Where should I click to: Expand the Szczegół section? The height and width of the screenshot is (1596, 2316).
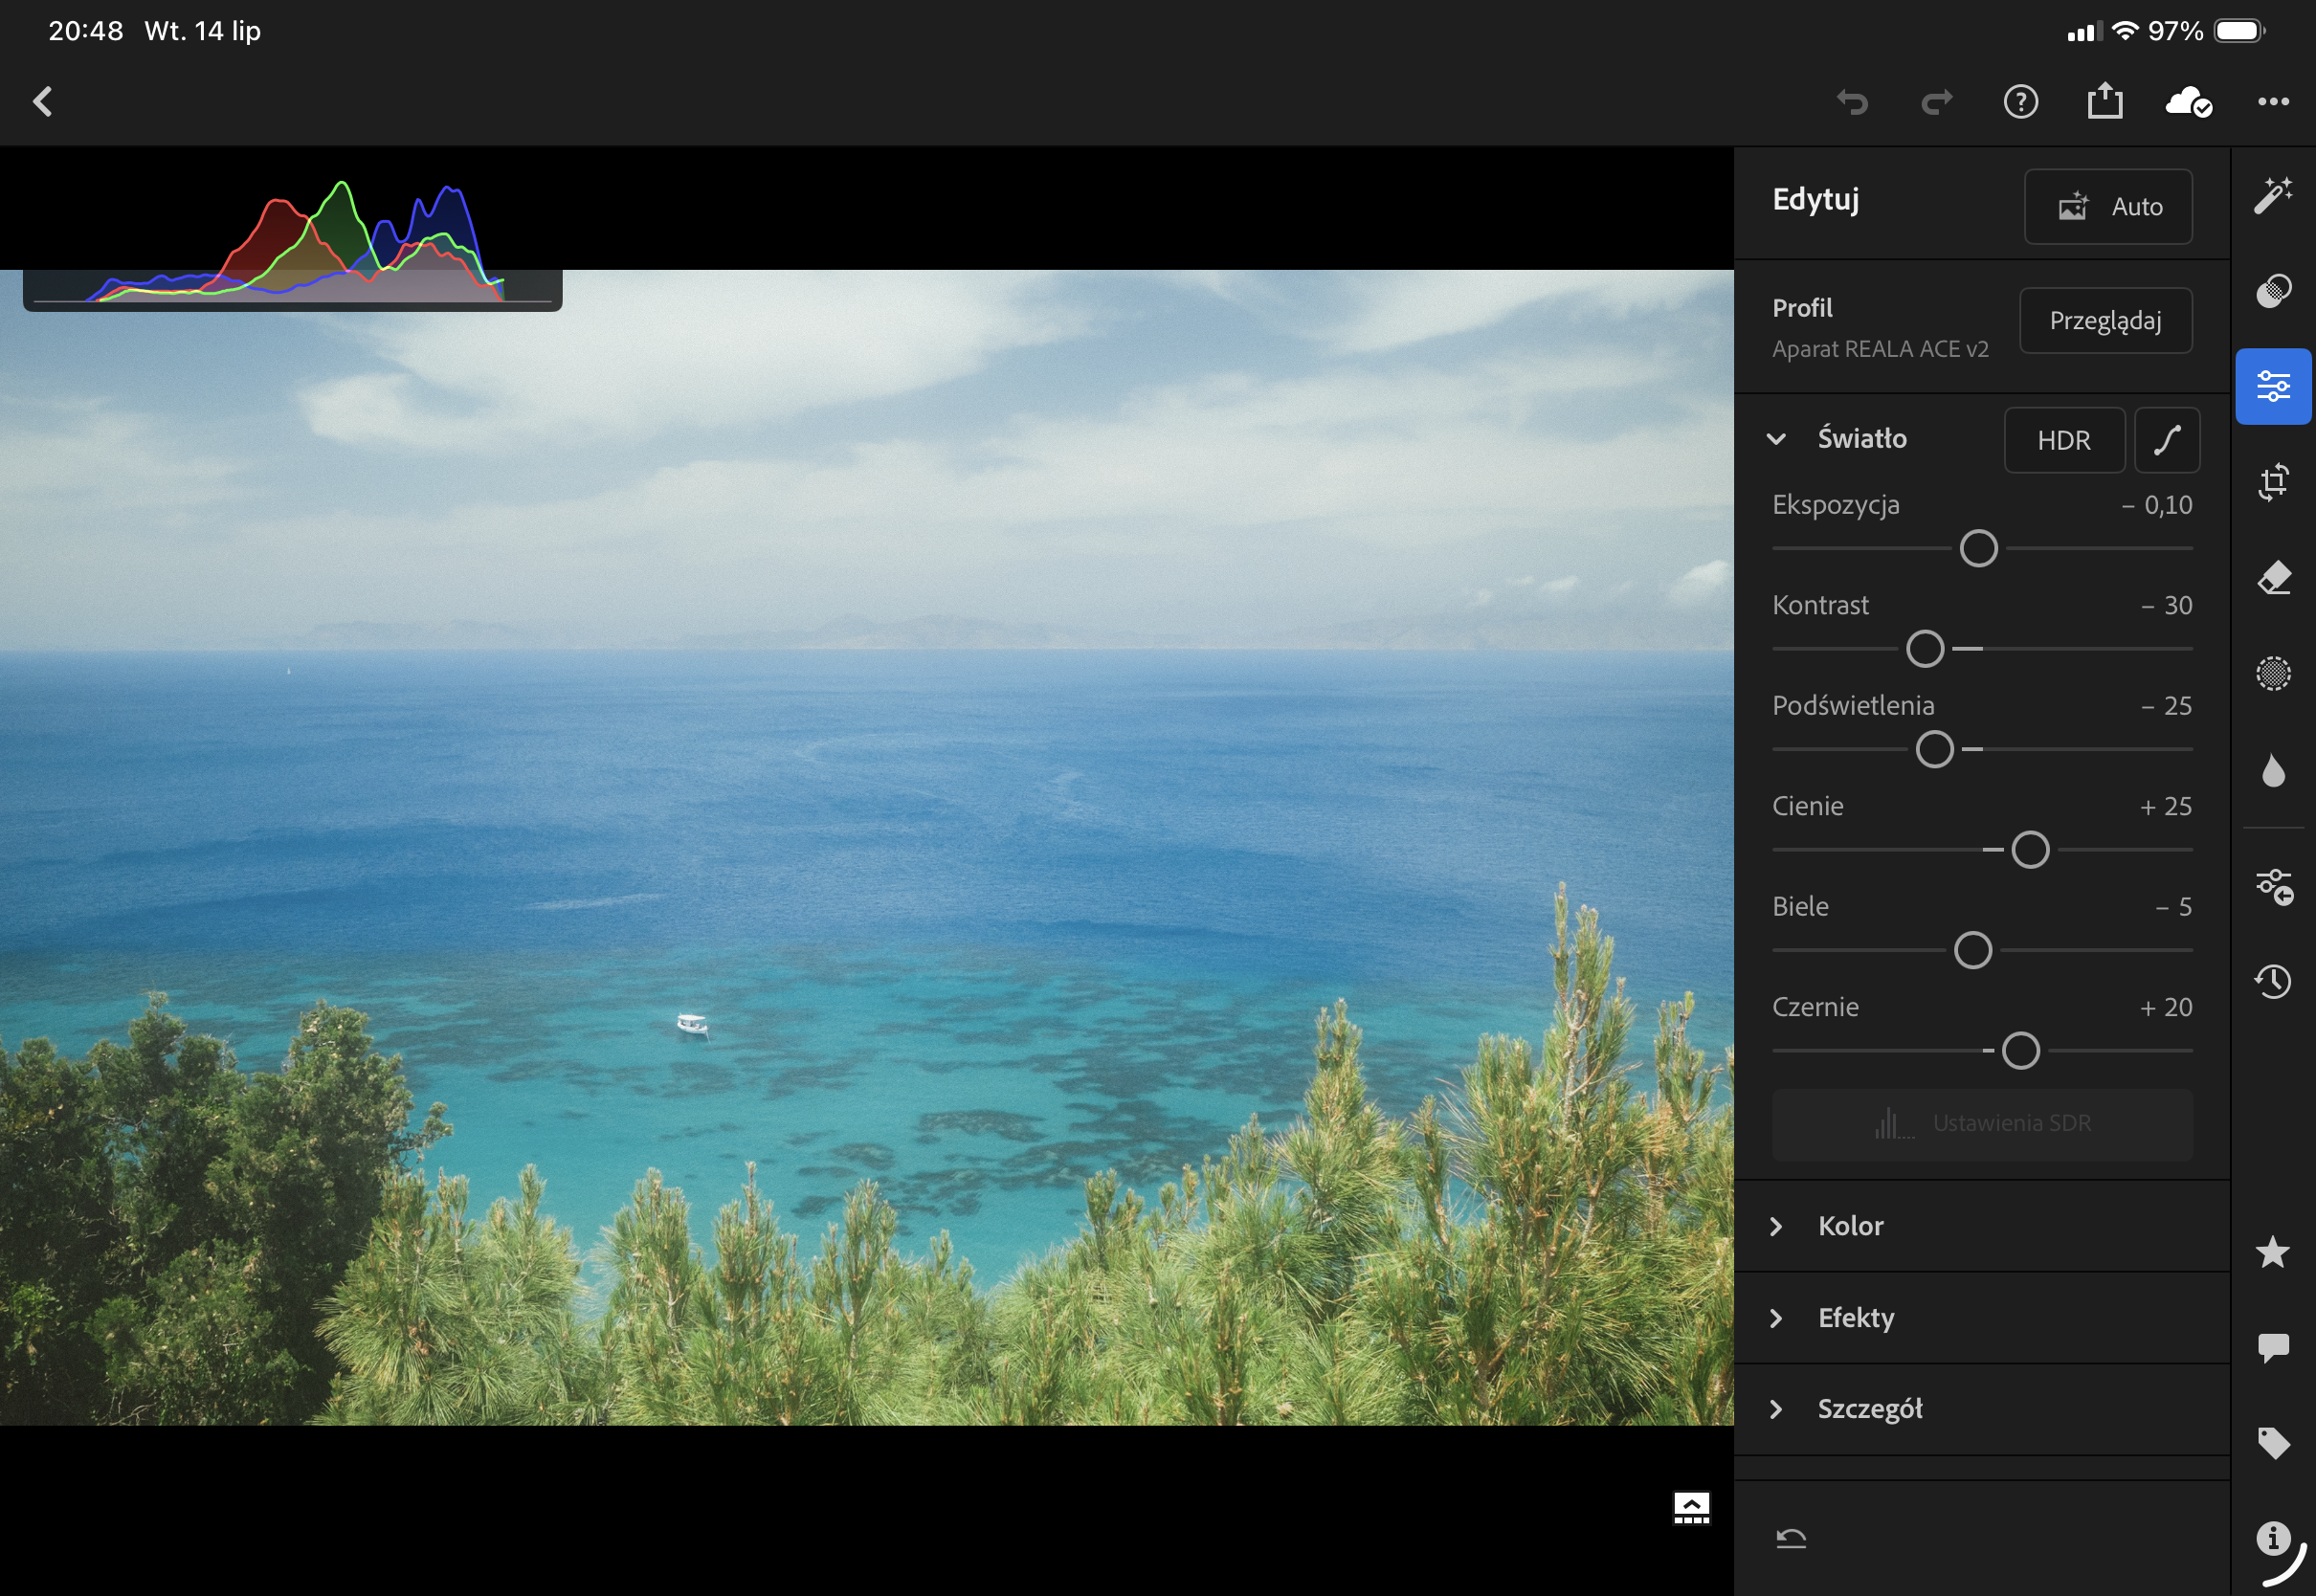point(1981,1409)
